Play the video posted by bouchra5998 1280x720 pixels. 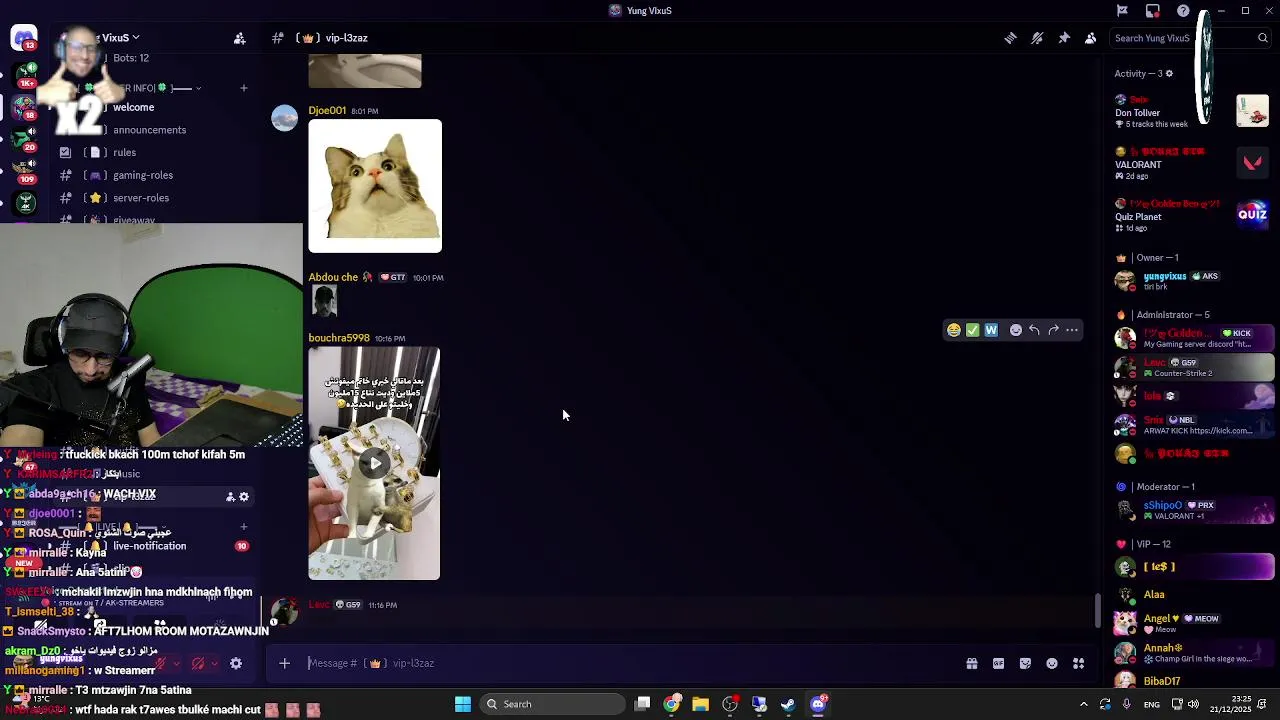374,463
